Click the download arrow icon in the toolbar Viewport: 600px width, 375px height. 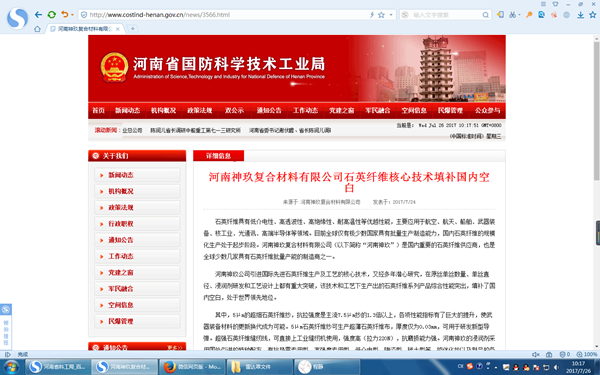[x=580, y=15]
